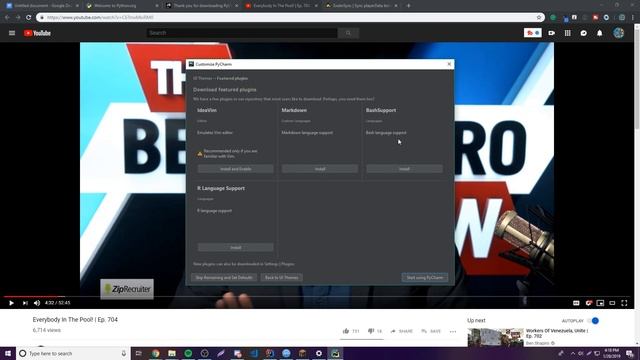Click Install and Enable for IdeaVim

236,169
